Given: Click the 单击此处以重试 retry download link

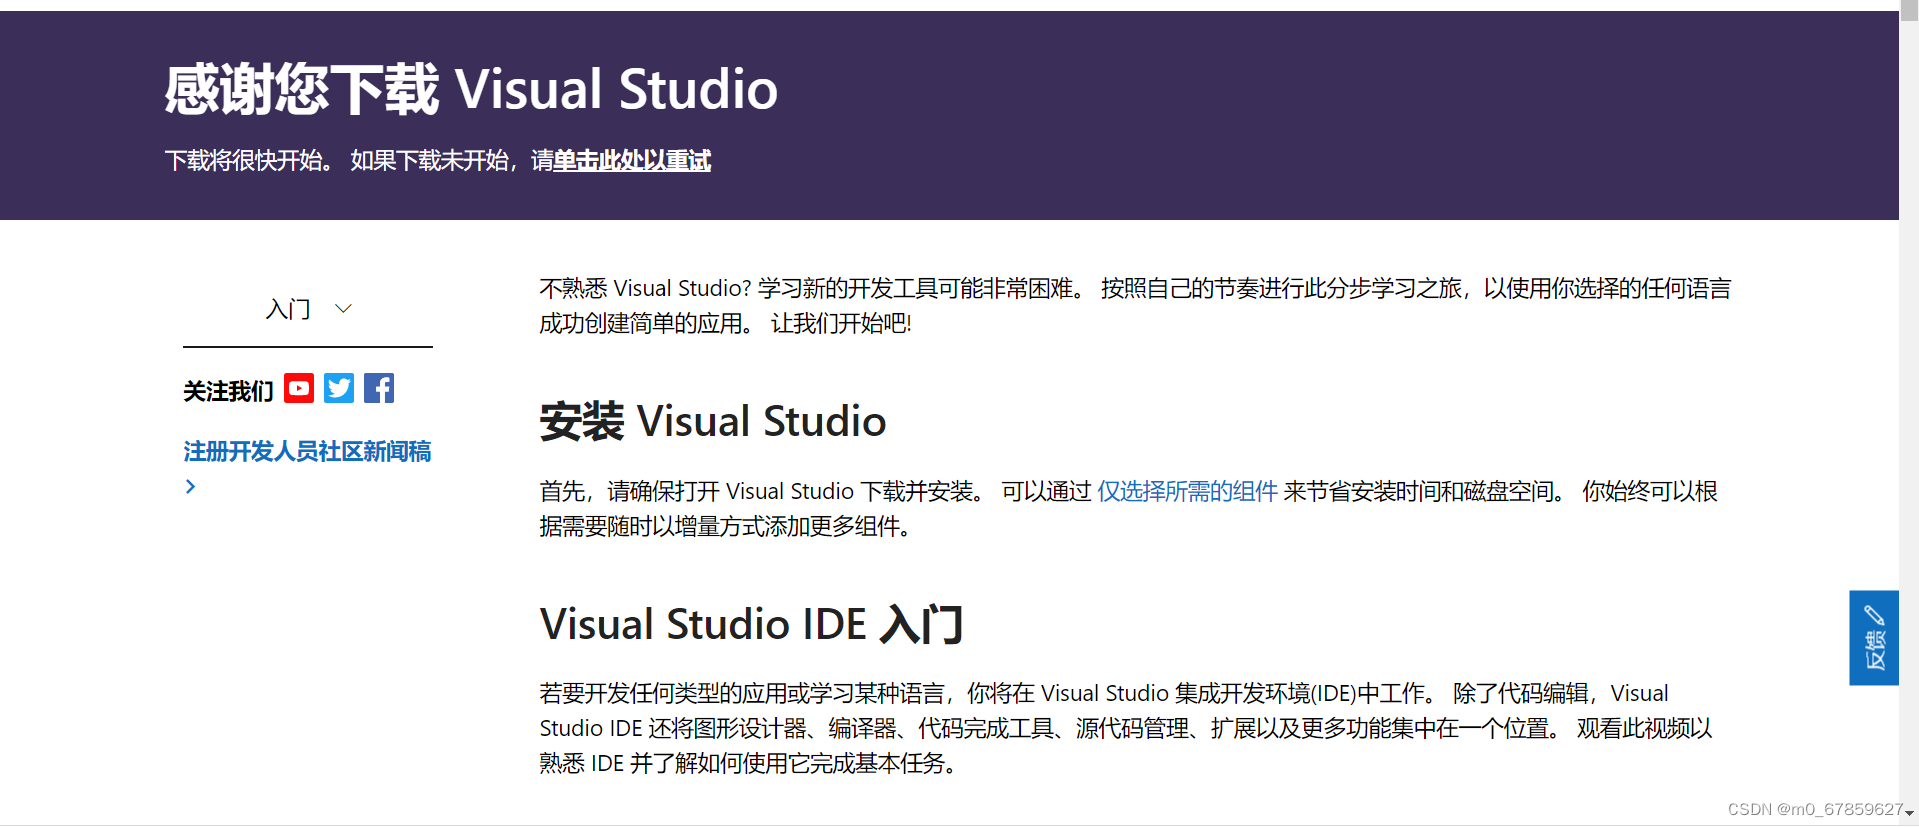Looking at the screenshot, I should click(632, 160).
